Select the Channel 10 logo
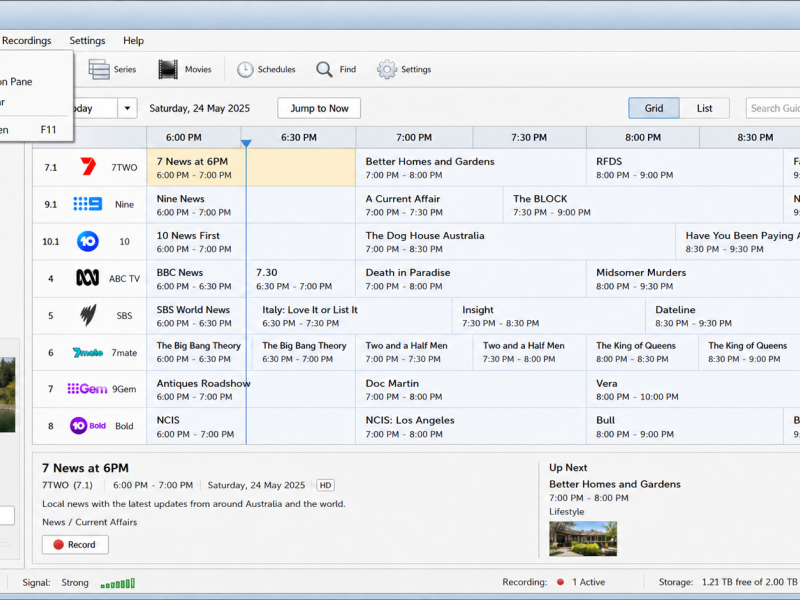Viewport: 800px width, 600px height. 88,241
